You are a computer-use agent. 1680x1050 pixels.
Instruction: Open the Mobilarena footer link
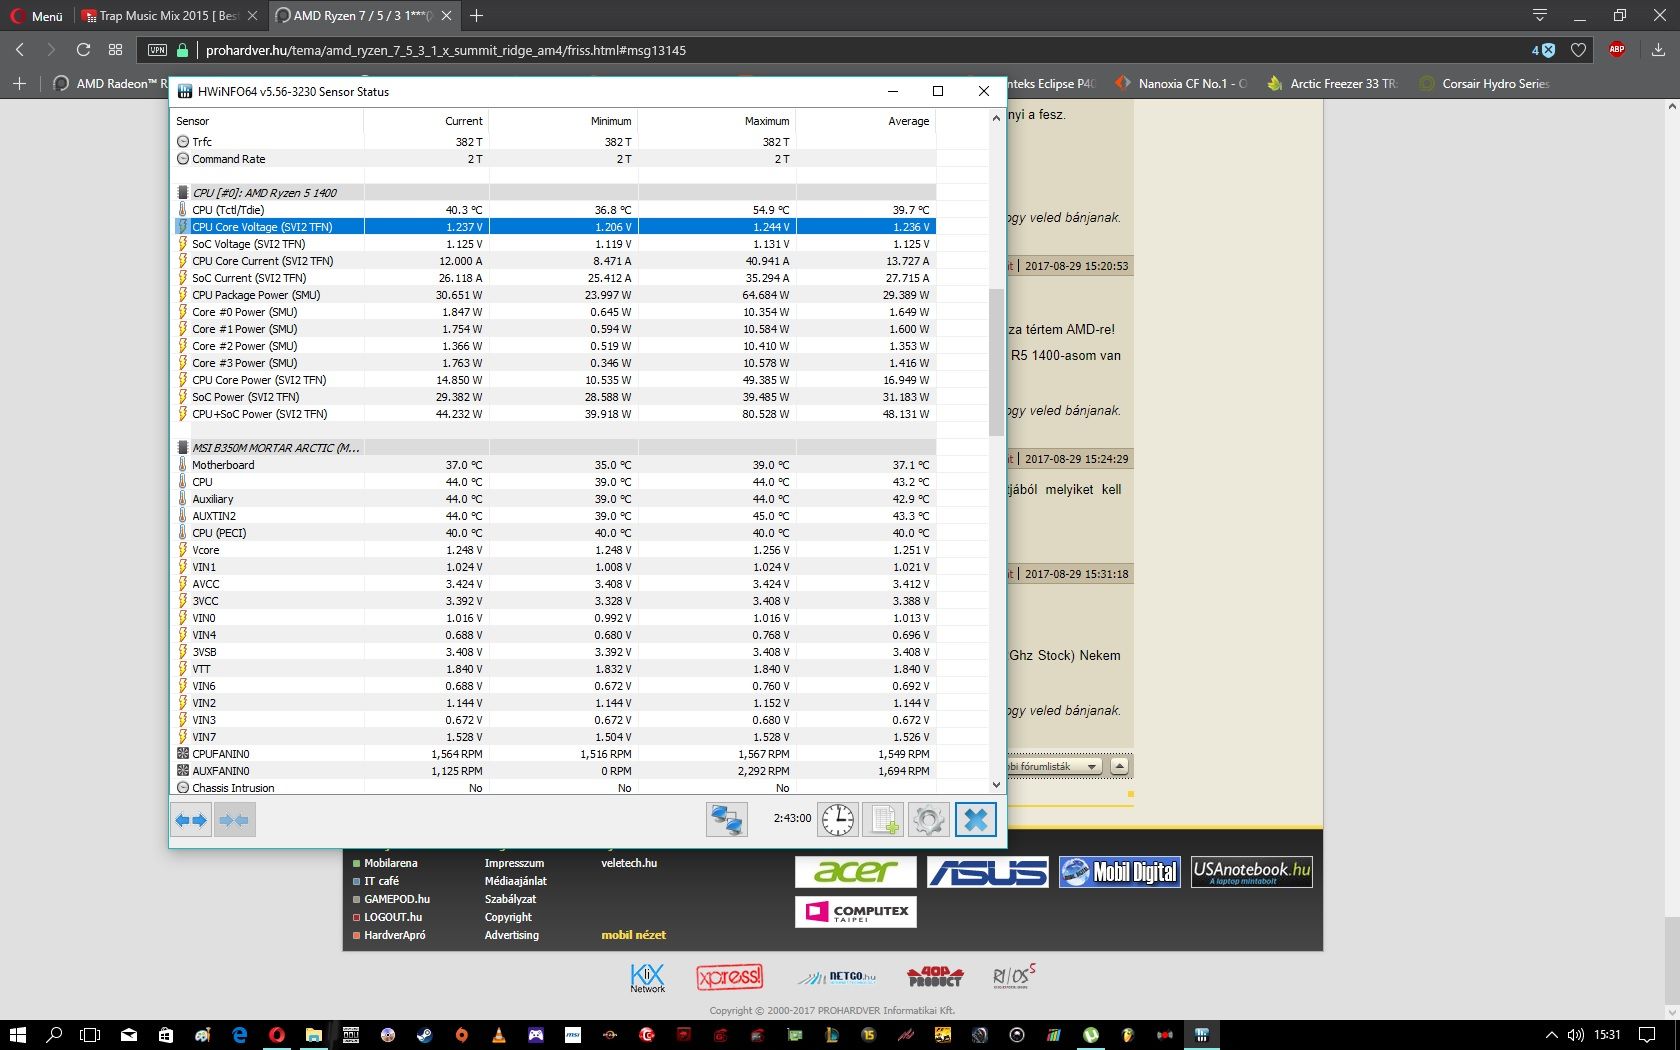(x=391, y=863)
